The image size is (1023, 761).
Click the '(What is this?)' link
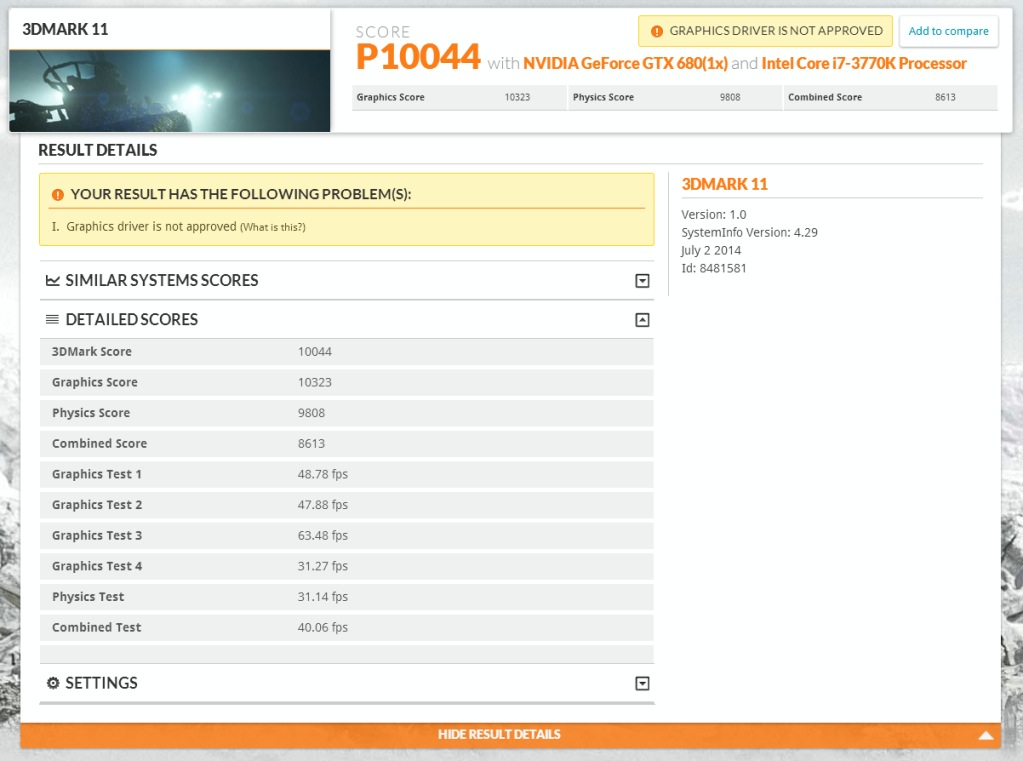point(272,227)
